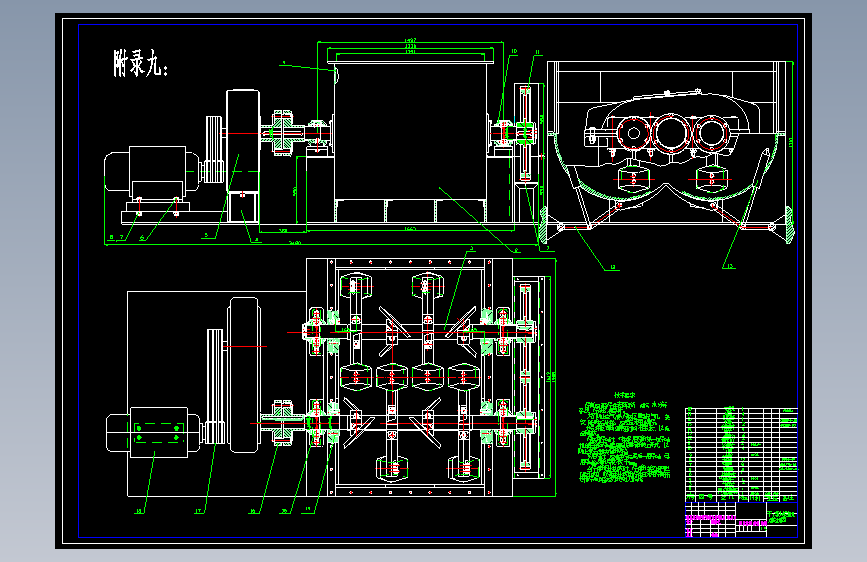Click the shaft coupling in the front view
The width and height of the screenshot is (867, 562).
pyautogui.click(x=283, y=133)
